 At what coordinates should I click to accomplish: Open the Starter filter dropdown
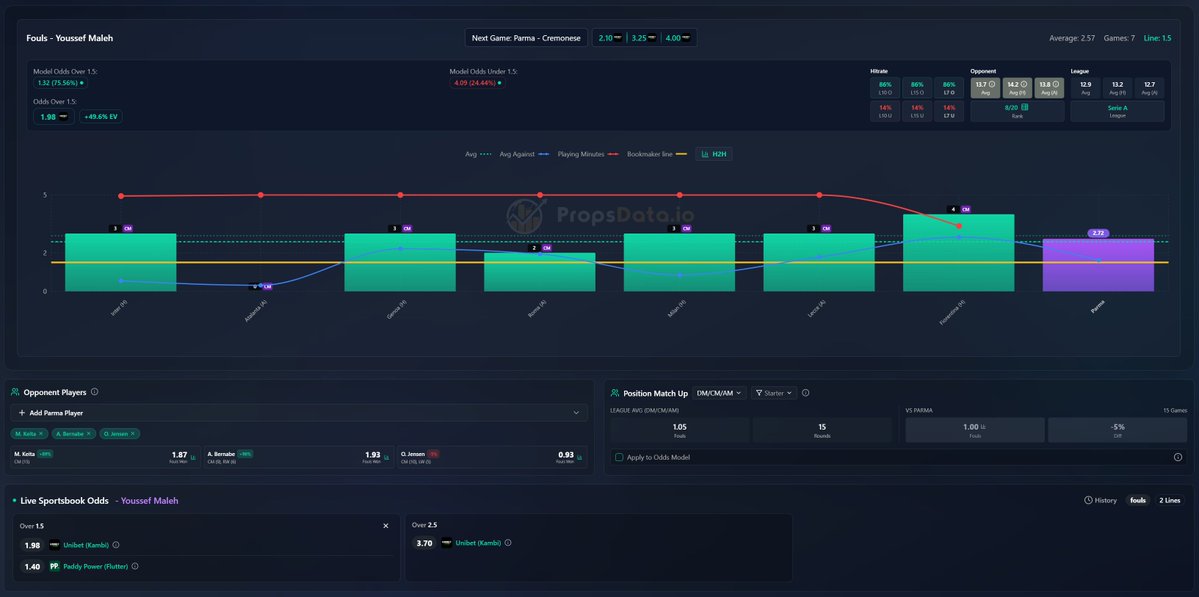pos(774,393)
